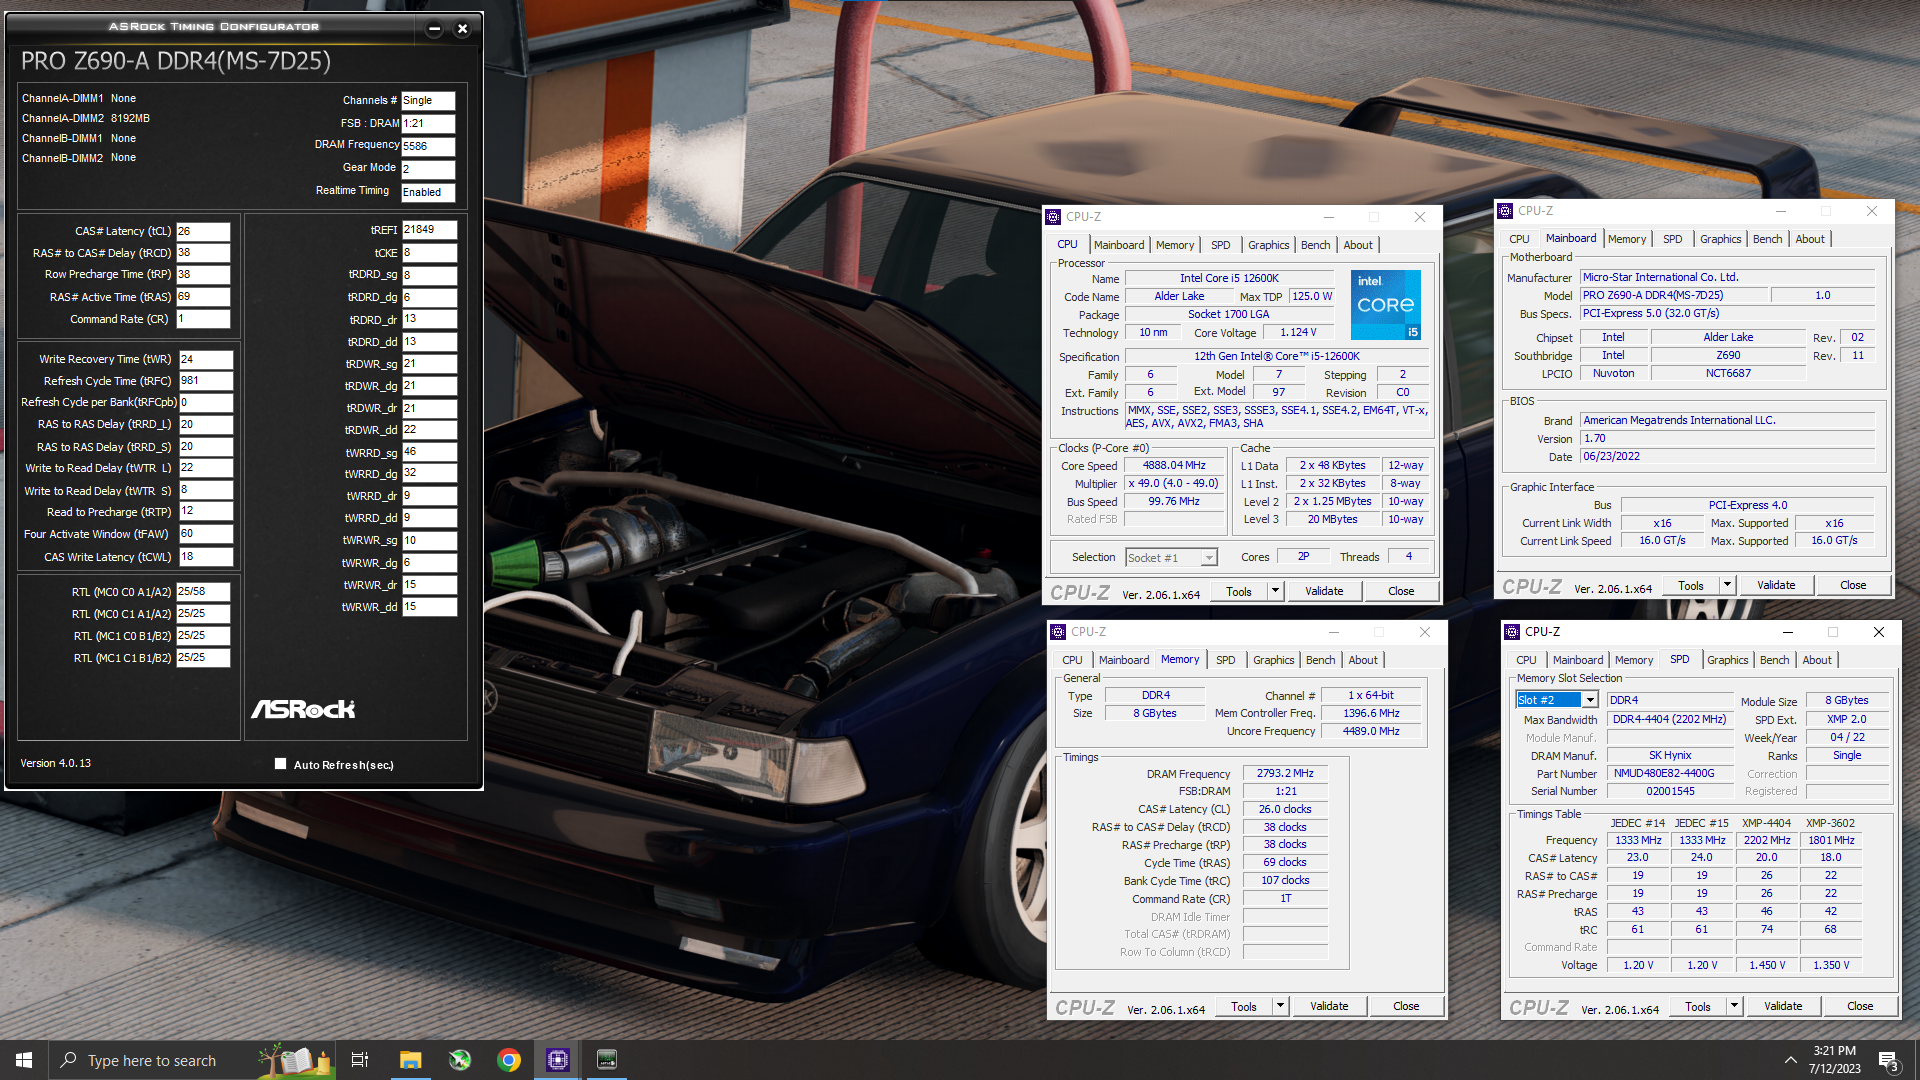This screenshot has height=1080, width=1920.
Task: Launch File Explorer from the taskbar
Action: 410,1060
